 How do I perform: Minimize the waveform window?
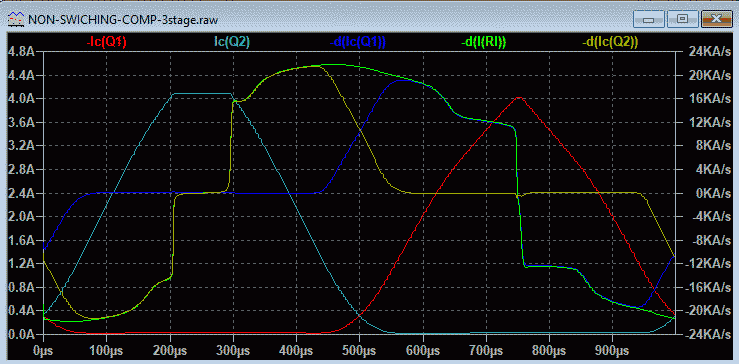pos(649,19)
